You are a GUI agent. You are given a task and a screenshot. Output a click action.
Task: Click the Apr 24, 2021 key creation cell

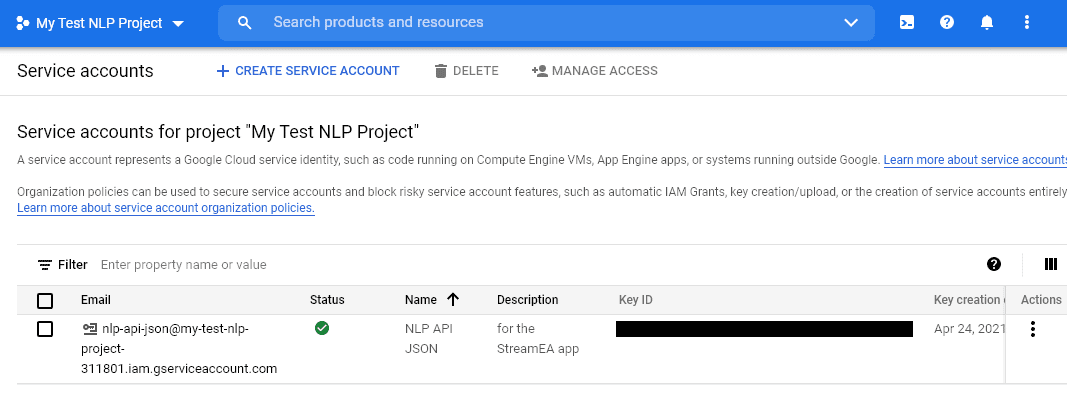[x=969, y=329]
